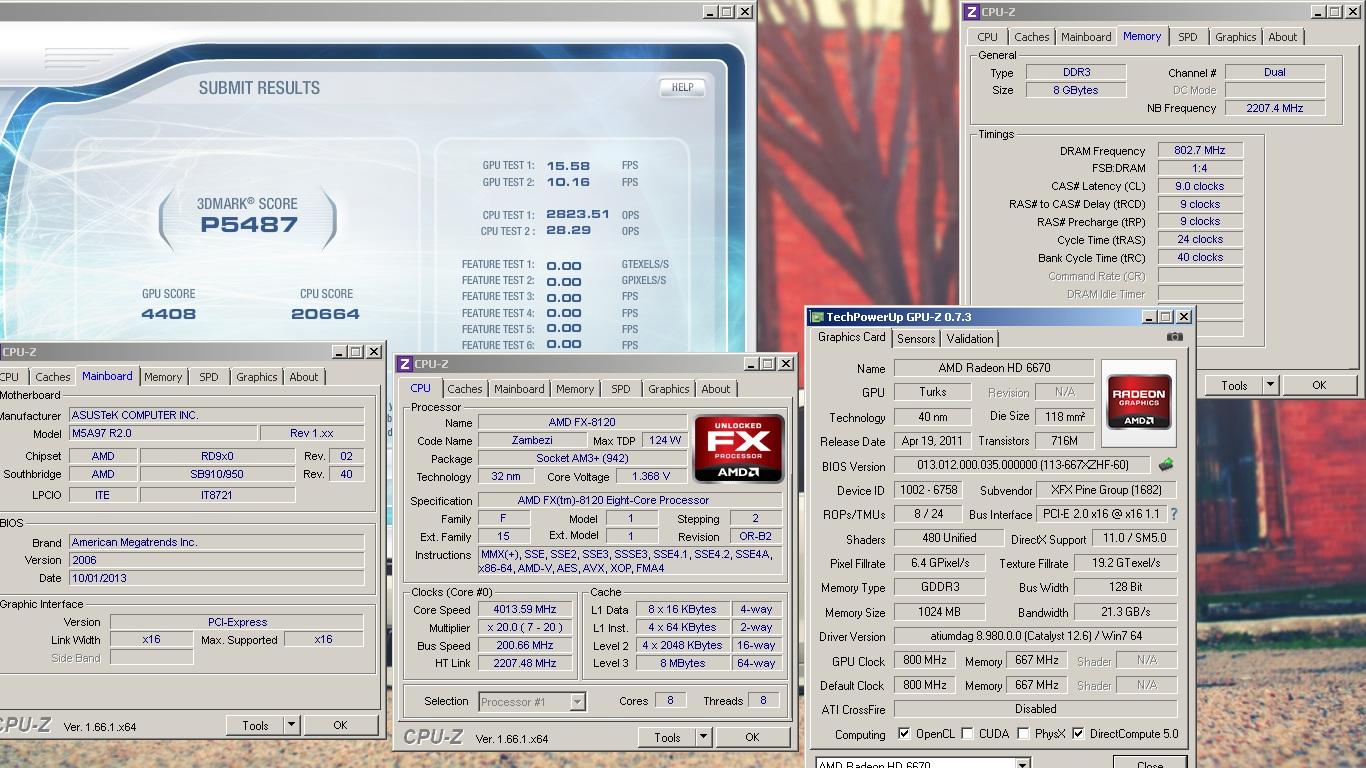
Task: Open the GPU selector dropdown in GPU-Z
Action: pos(1022,765)
